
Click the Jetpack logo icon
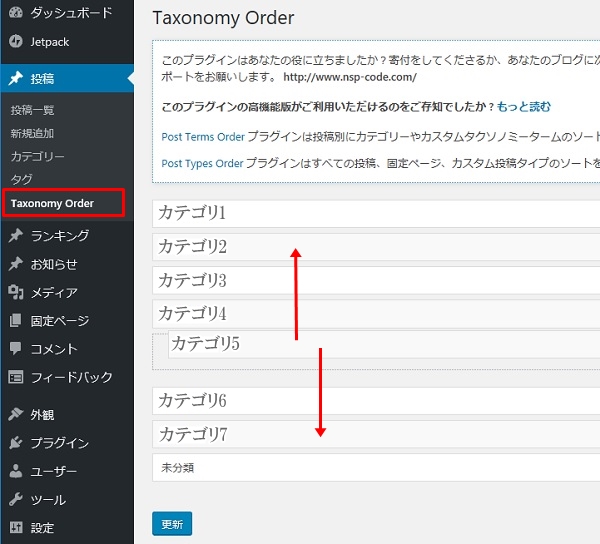pos(16,41)
